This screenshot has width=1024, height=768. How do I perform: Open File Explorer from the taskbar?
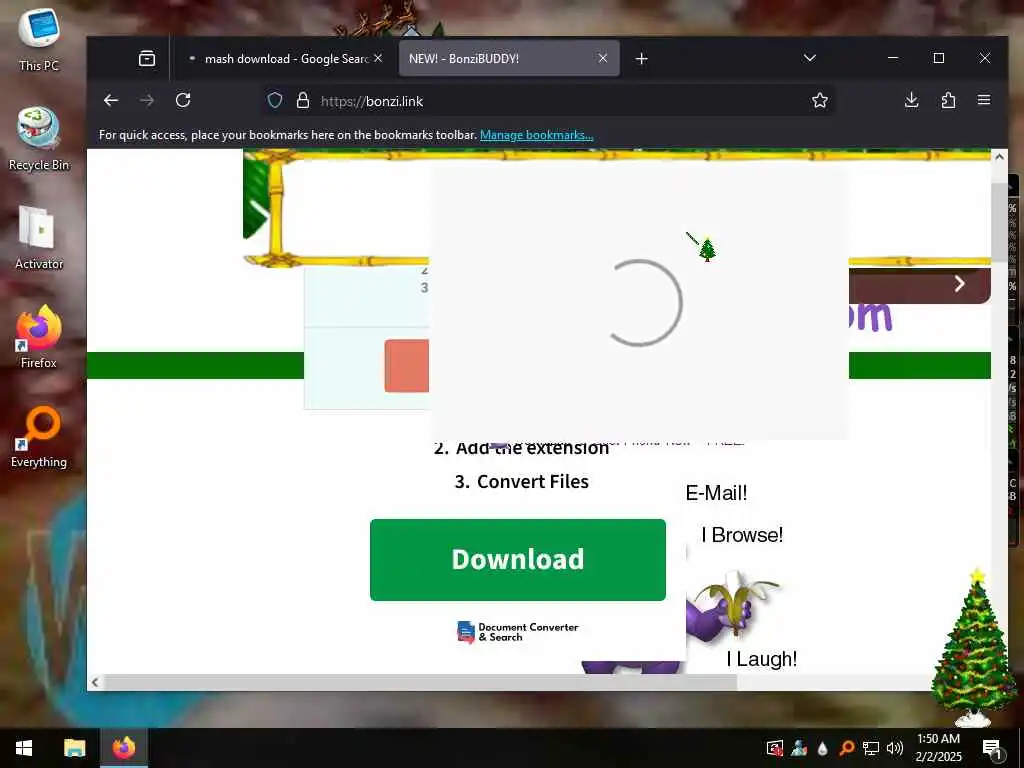click(x=74, y=748)
